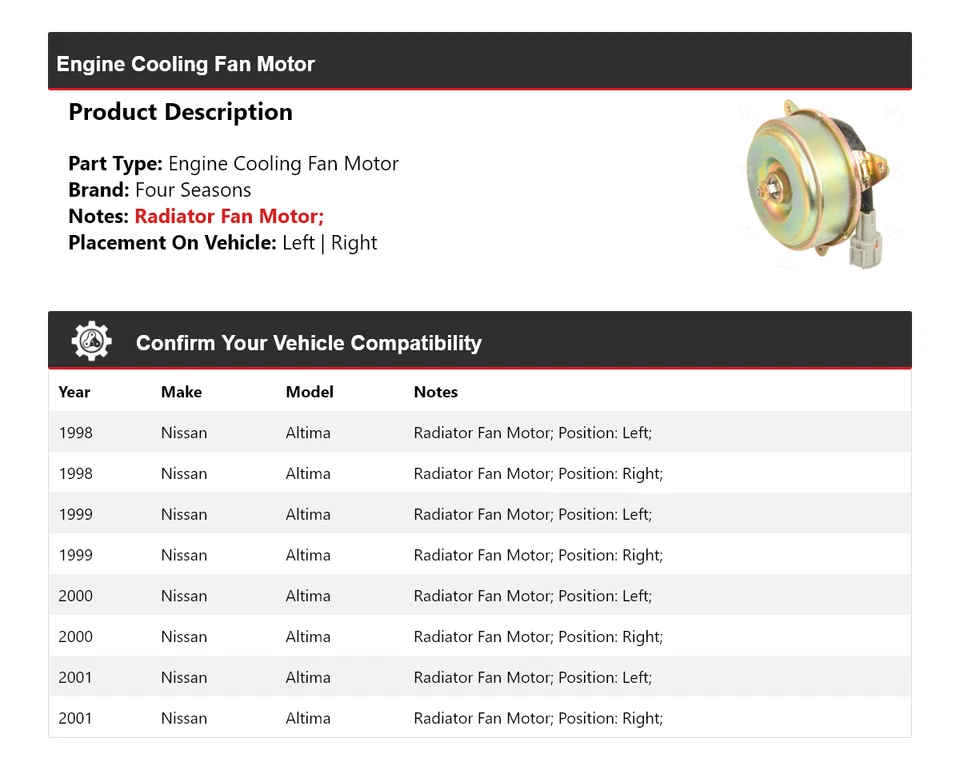Click the Notes column header

pyautogui.click(x=435, y=392)
